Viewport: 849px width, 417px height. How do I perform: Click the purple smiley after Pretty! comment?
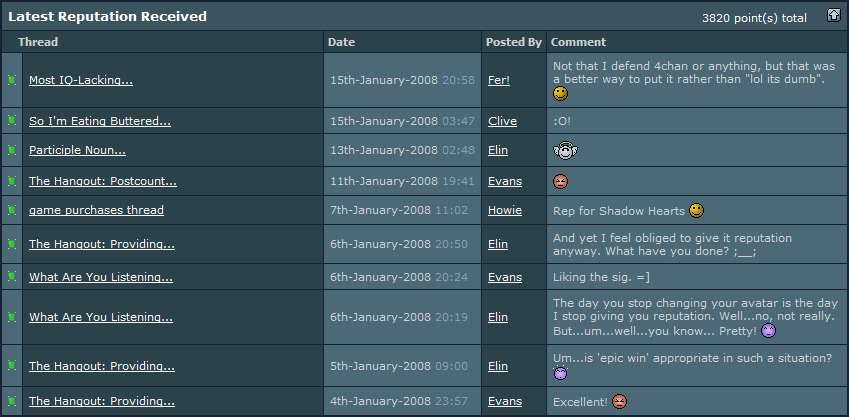pyautogui.click(x=768, y=330)
